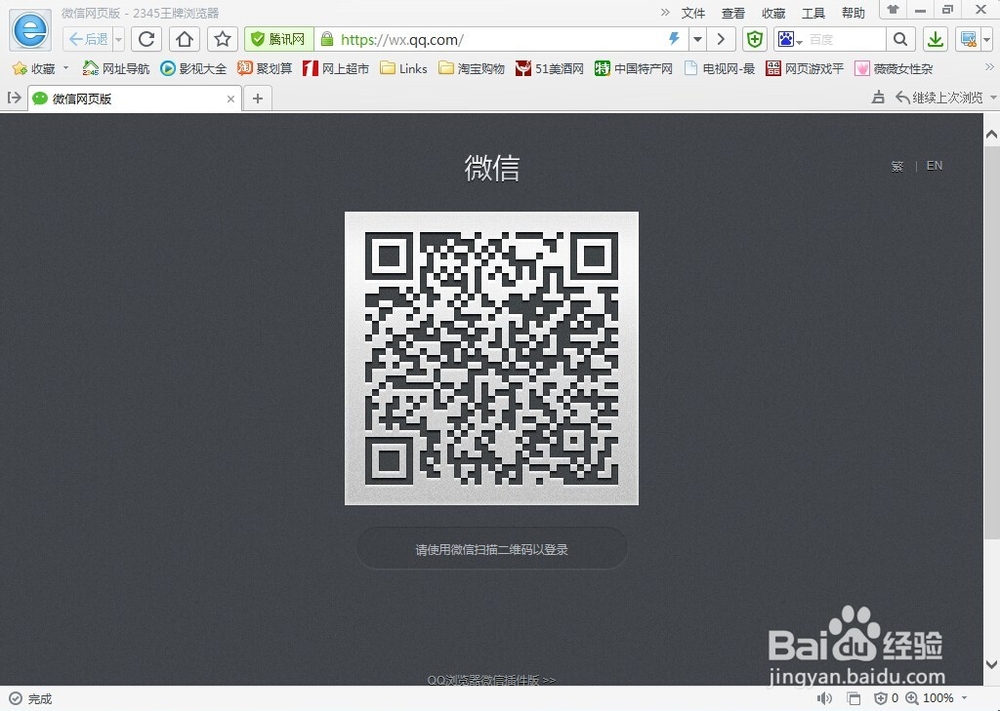Open the 影视大全 bookmark

point(193,68)
